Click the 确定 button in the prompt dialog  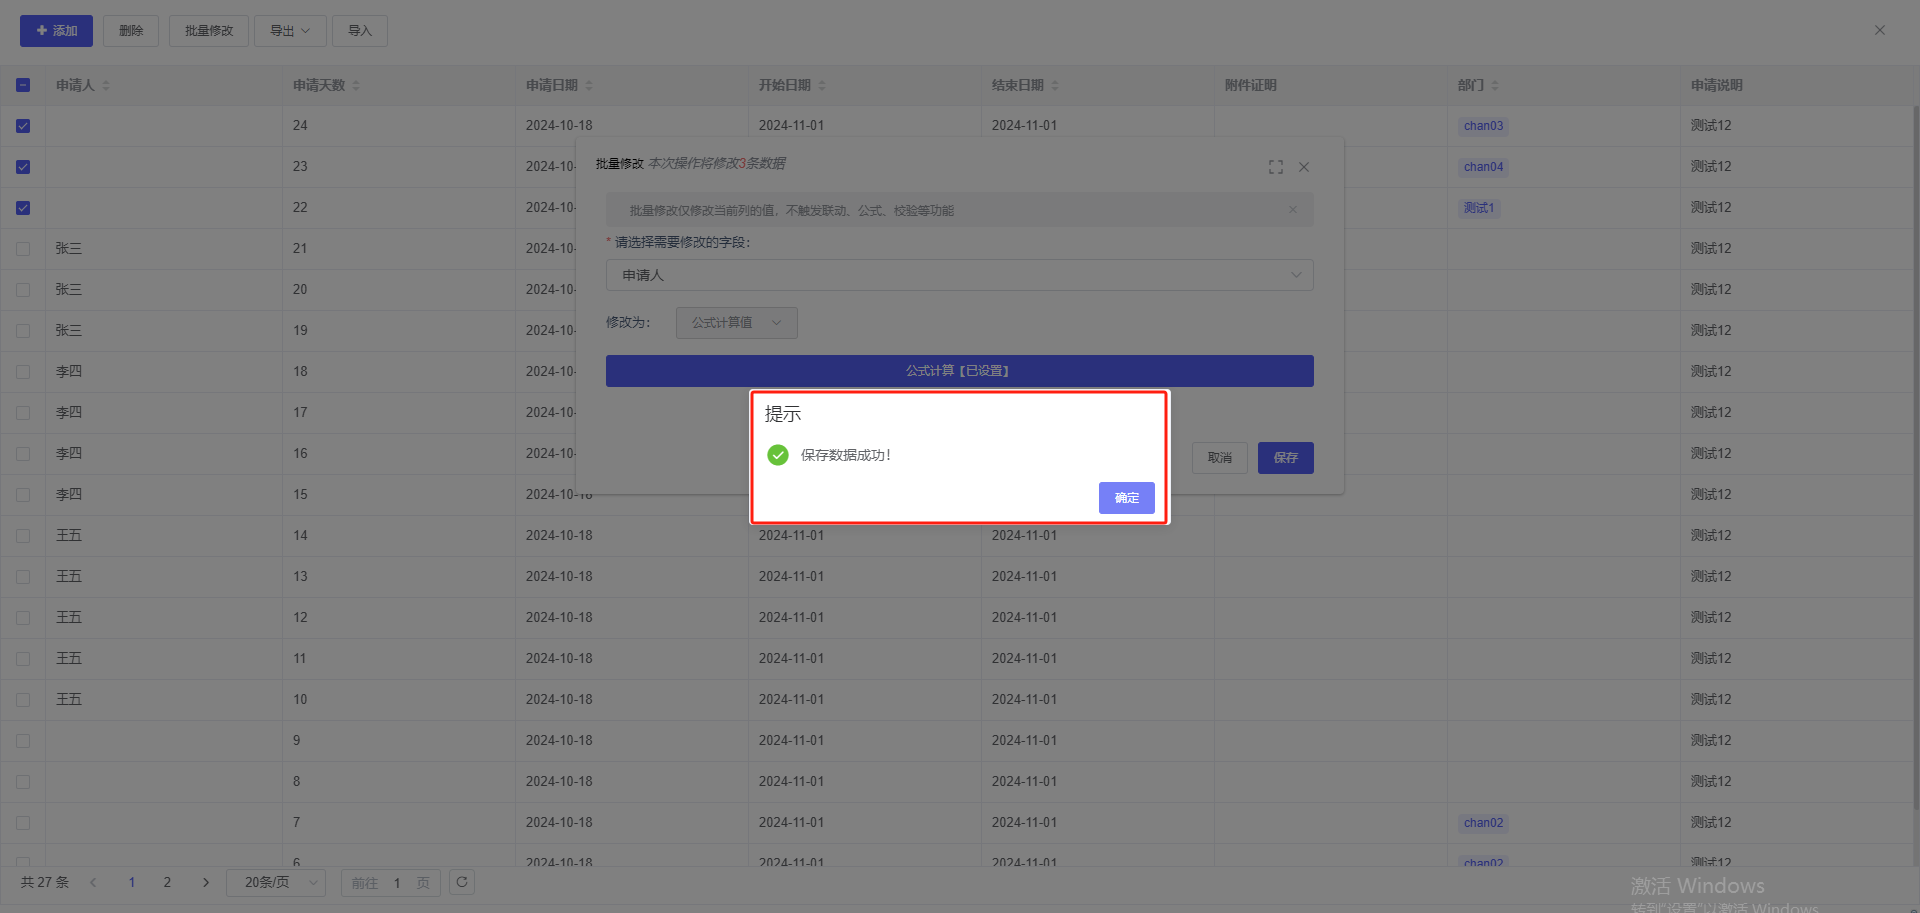[1126, 498]
